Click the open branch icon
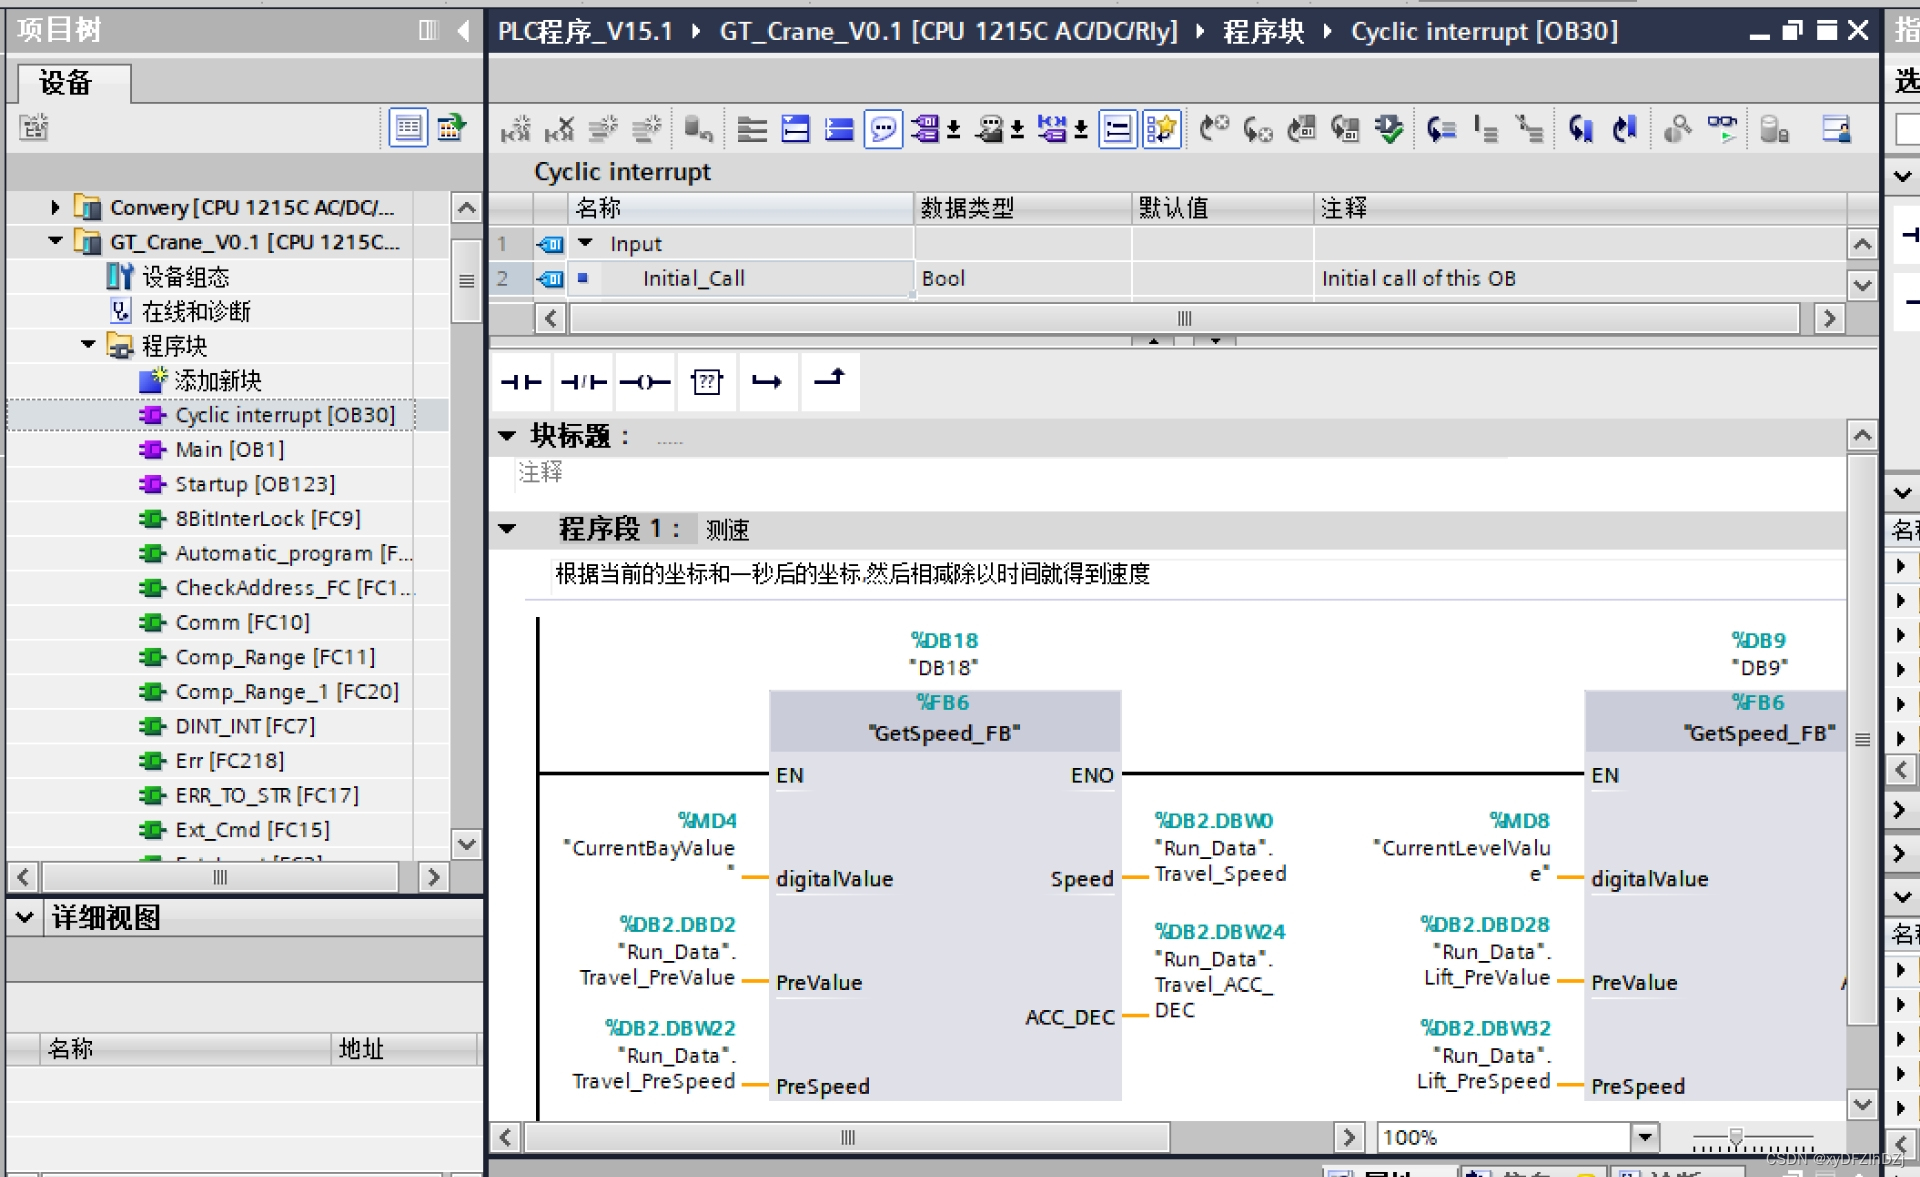 tap(768, 382)
